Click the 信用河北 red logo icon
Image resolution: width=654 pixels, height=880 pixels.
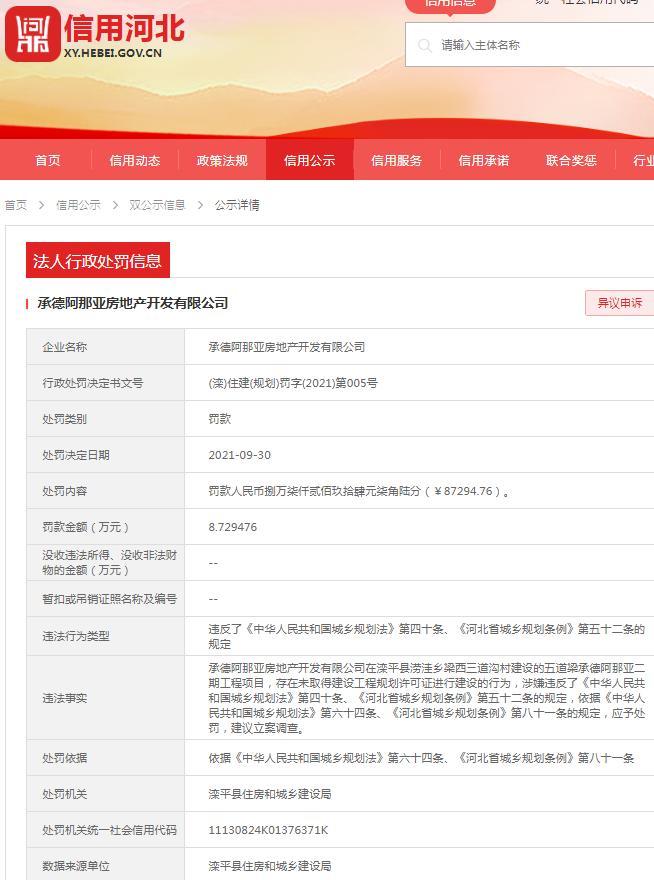[32, 35]
